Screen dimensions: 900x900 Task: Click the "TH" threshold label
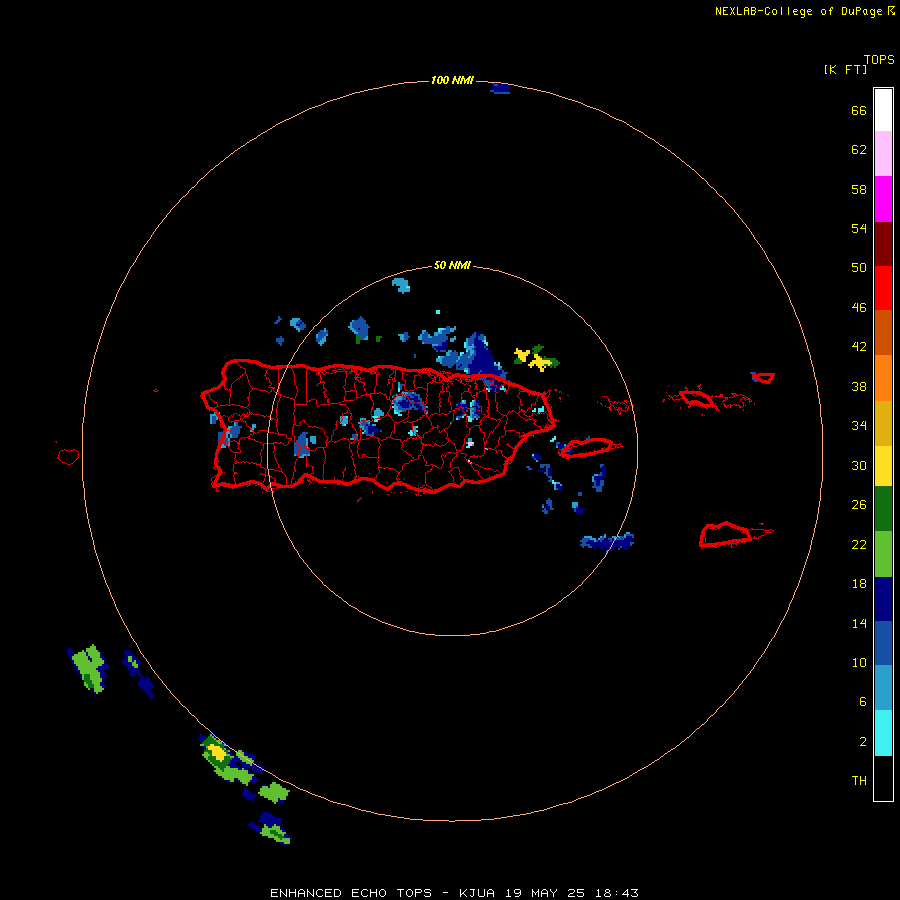[x=859, y=781]
